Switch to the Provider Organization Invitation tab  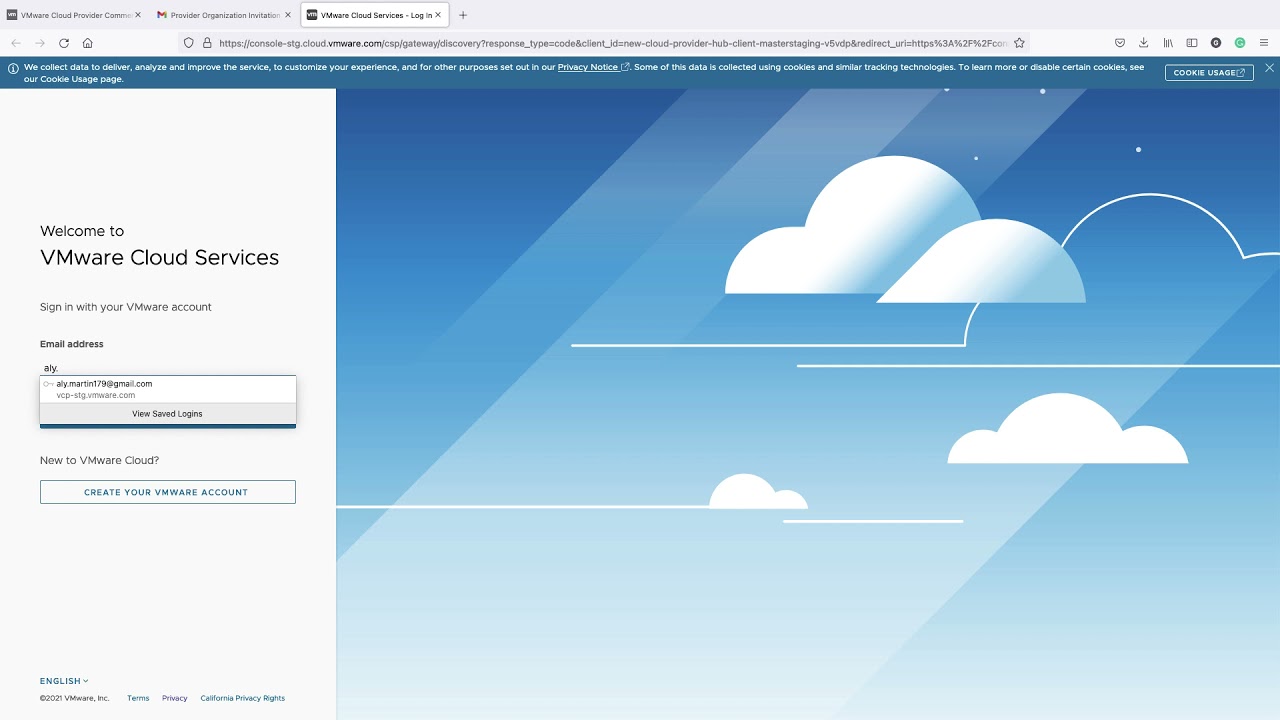[x=222, y=15]
